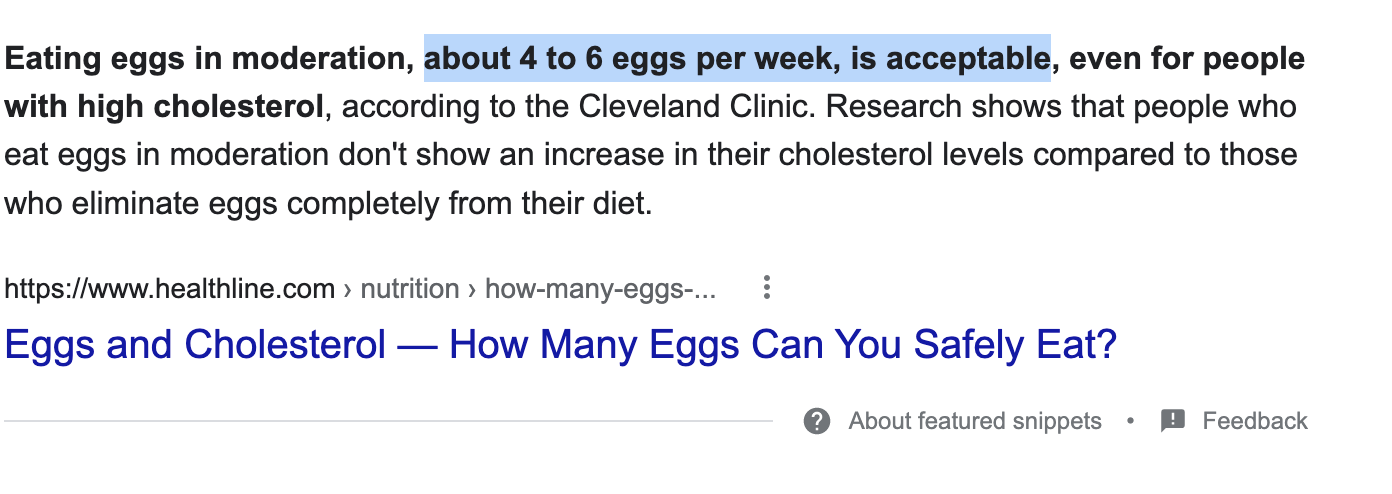Open the three-dot menu beside the healthline URL
The width and height of the screenshot is (1392, 494).
767,289
